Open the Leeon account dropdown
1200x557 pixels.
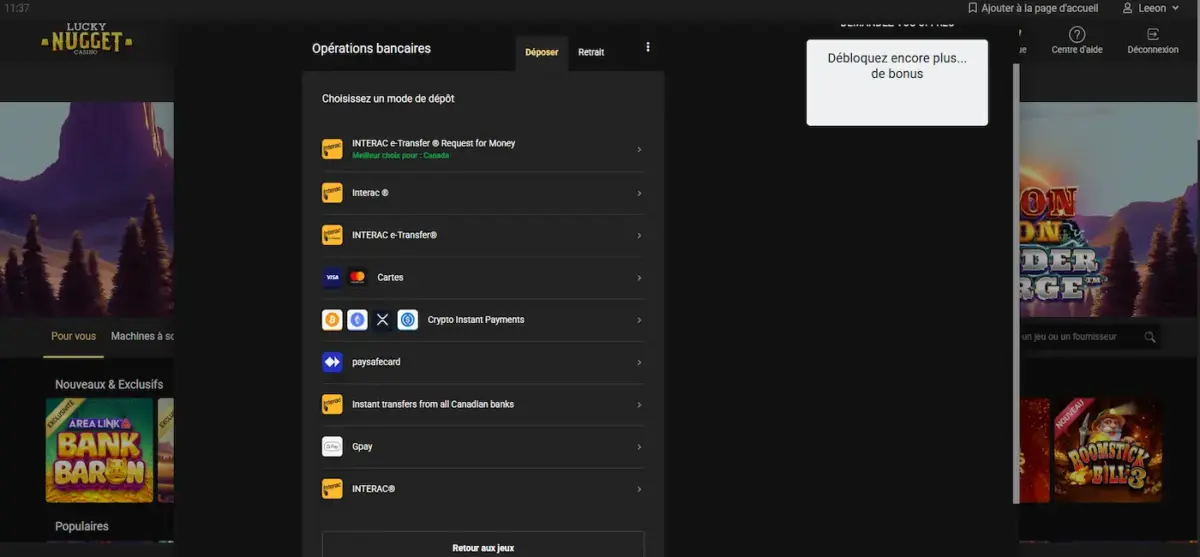pos(1151,8)
